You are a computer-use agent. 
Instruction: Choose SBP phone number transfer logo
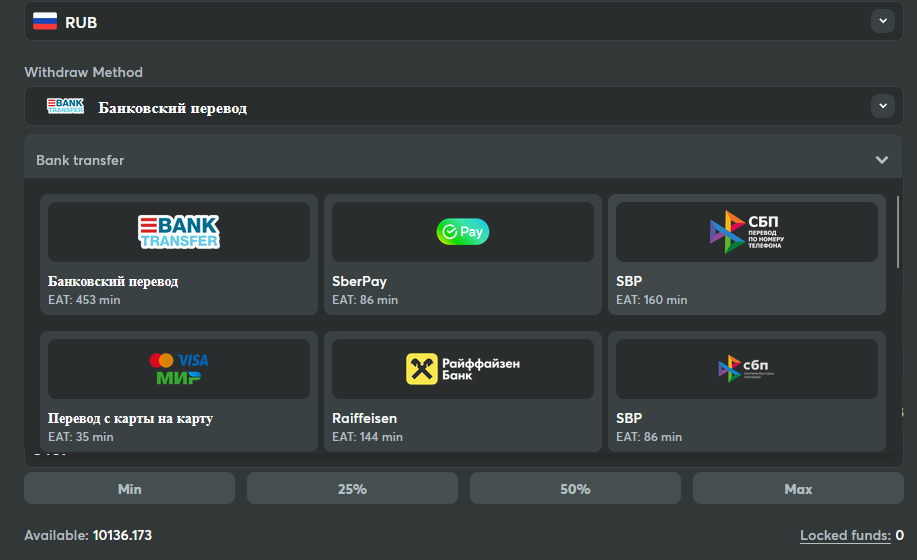(747, 232)
